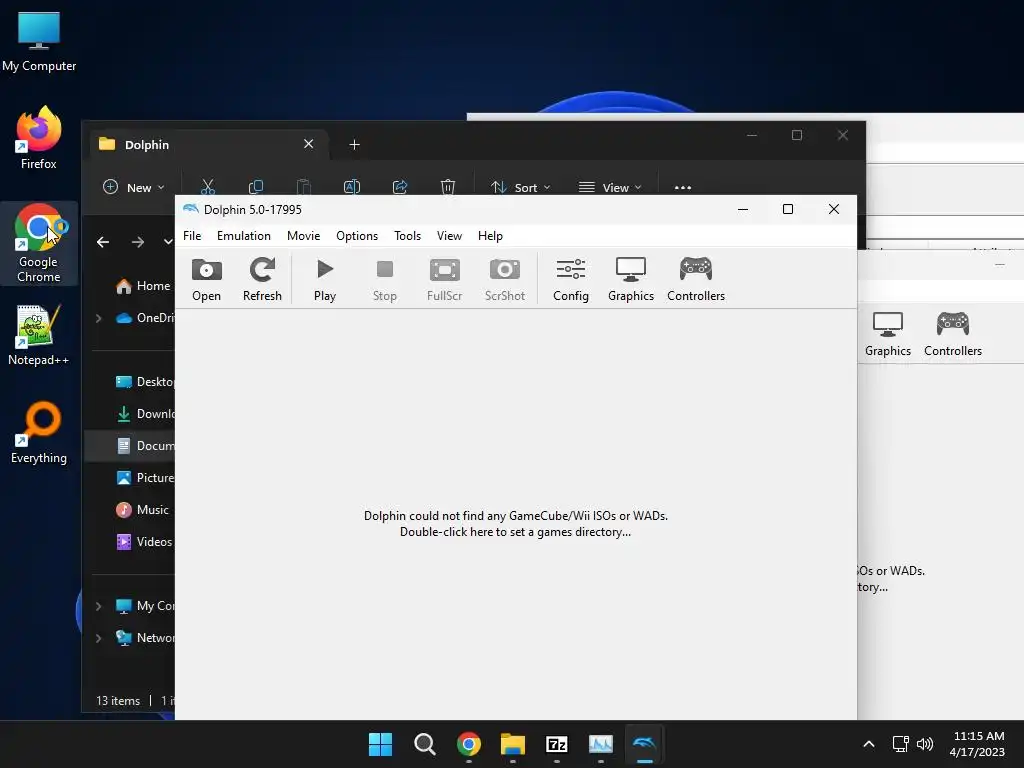Open the Windows Start menu
Viewport: 1024px width, 768px height.
380,744
